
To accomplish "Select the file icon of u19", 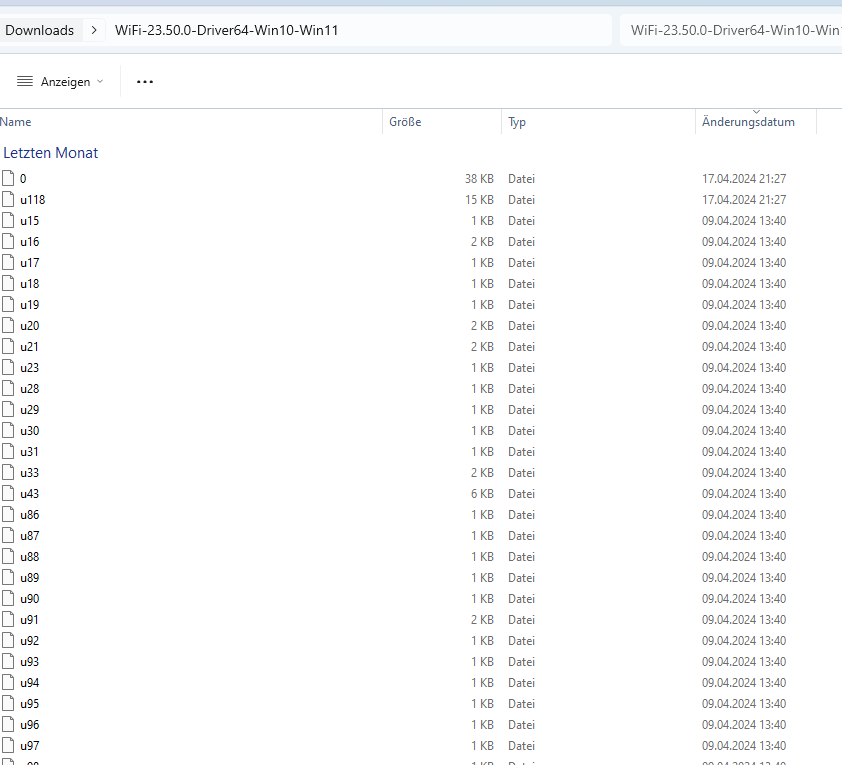I will pyautogui.click(x=8, y=304).
